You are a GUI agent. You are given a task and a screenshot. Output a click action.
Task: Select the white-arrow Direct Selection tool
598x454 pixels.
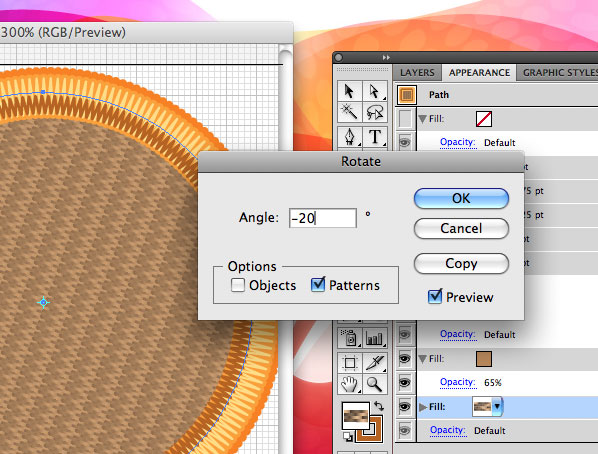(x=375, y=92)
